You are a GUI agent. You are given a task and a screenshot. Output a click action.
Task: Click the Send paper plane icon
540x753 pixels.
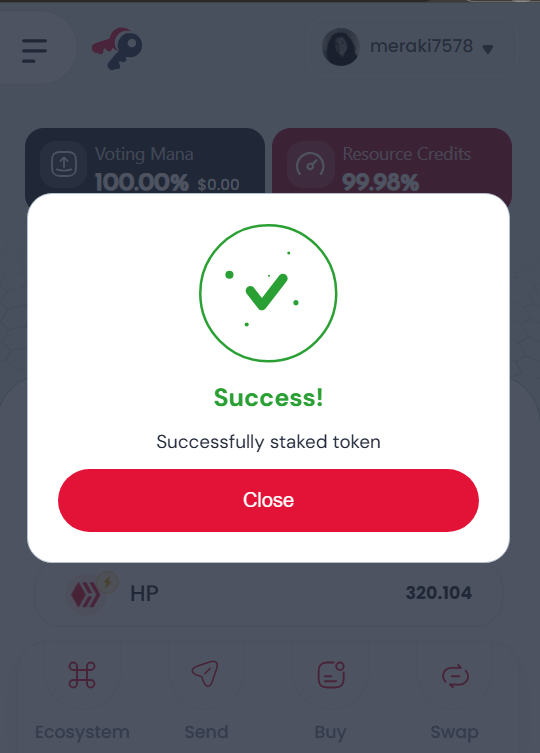[x=206, y=673]
